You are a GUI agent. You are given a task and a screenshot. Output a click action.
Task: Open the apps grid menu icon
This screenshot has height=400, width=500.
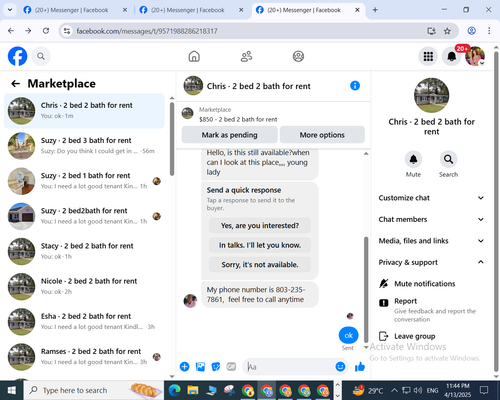428,56
